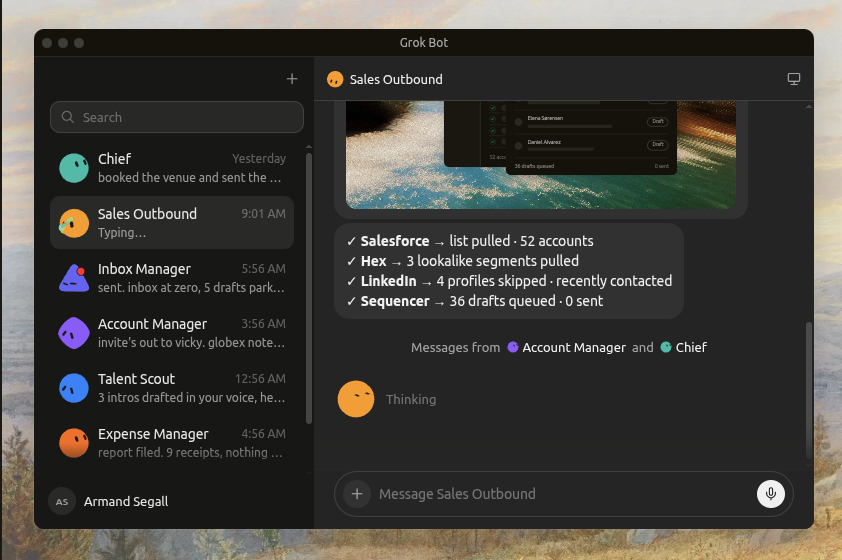The width and height of the screenshot is (842, 560).
Task: Click the 9:01 AM timestamp
Action: point(263,214)
